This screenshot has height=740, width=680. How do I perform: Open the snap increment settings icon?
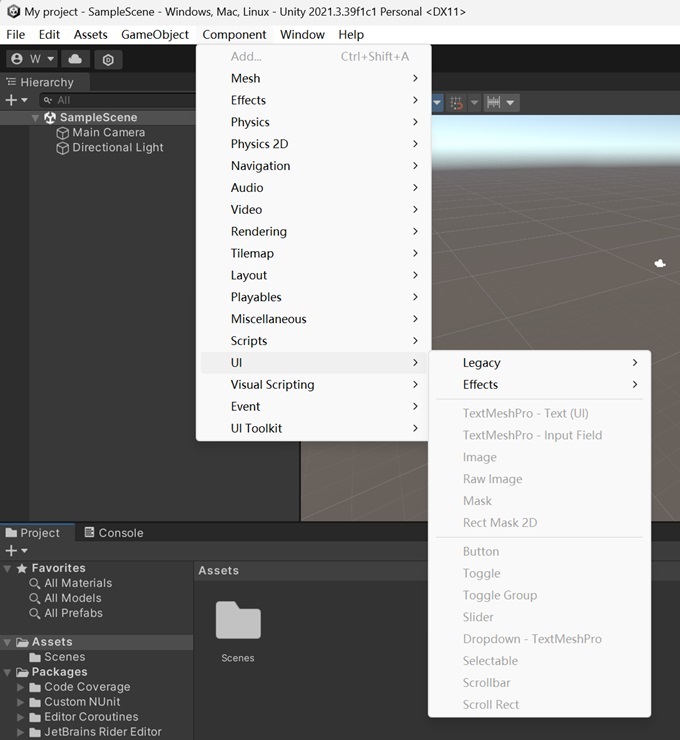[x=494, y=102]
